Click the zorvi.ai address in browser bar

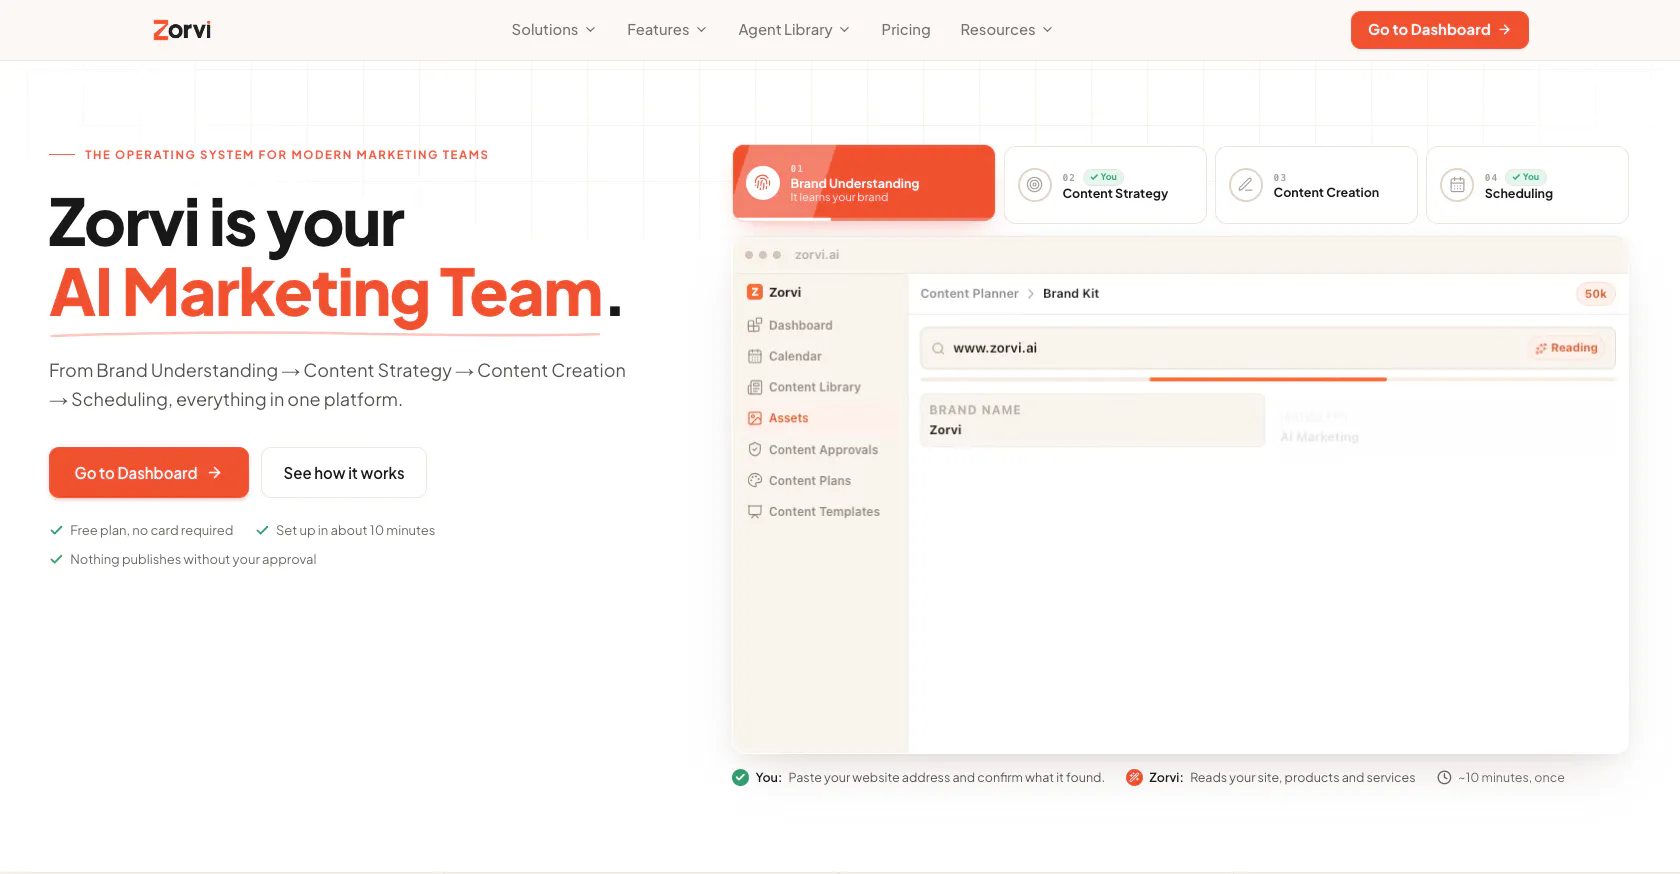[x=817, y=255]
